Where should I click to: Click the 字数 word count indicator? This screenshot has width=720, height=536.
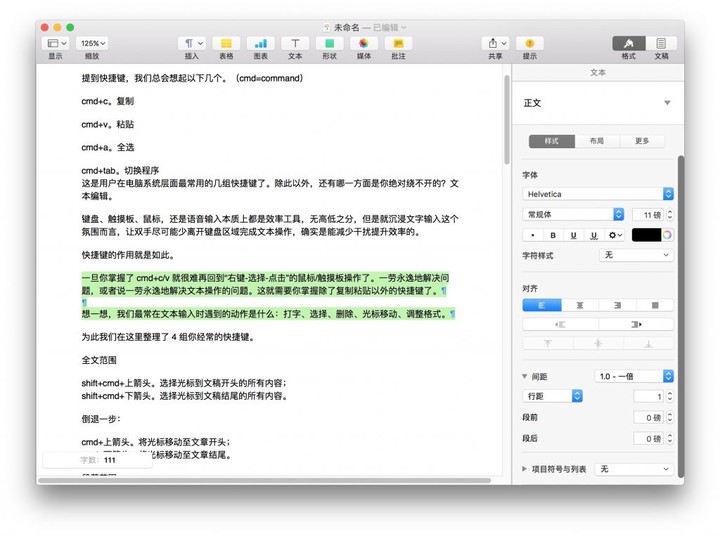click(x=97, y=460)
